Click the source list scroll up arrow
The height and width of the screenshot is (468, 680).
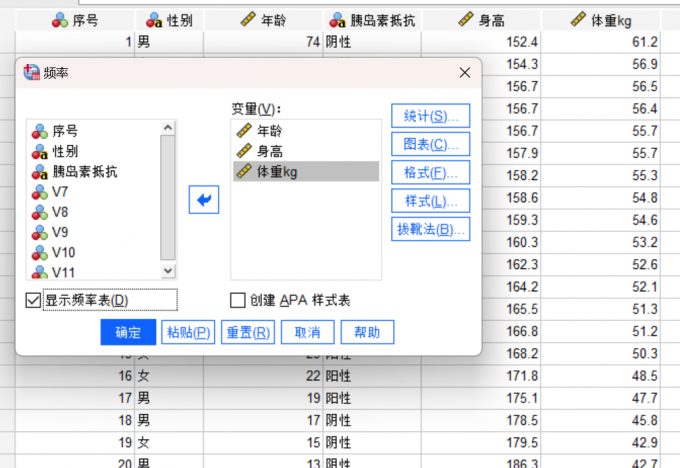pyautogui.click(x=168, y=128)
